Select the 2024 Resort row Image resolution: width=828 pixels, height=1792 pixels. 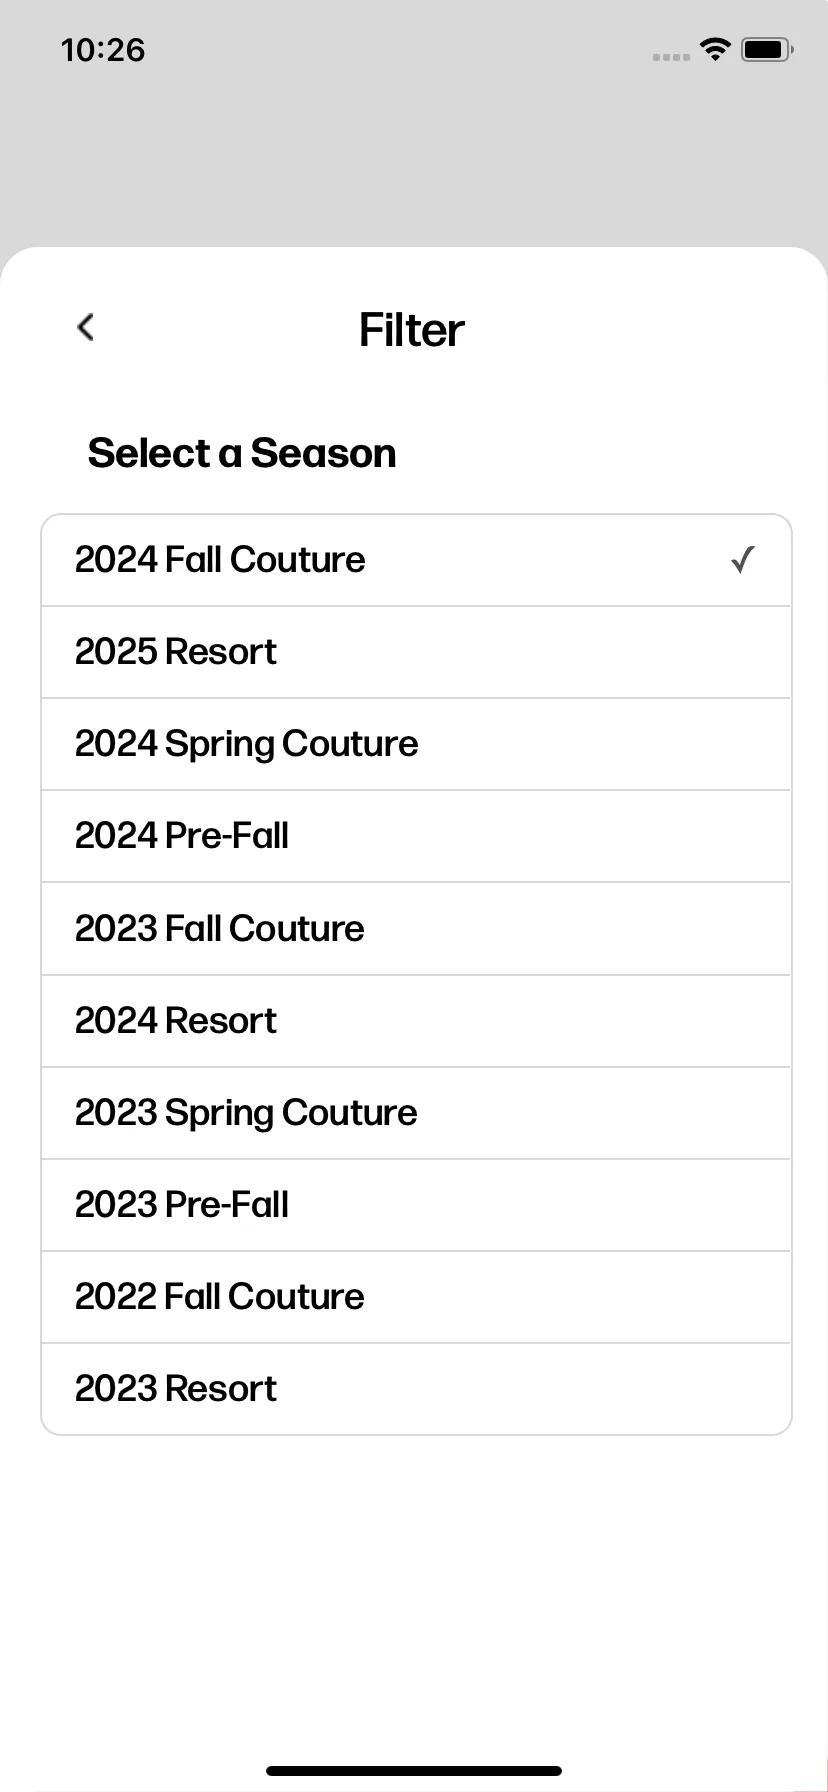(x=416, y=1021)
